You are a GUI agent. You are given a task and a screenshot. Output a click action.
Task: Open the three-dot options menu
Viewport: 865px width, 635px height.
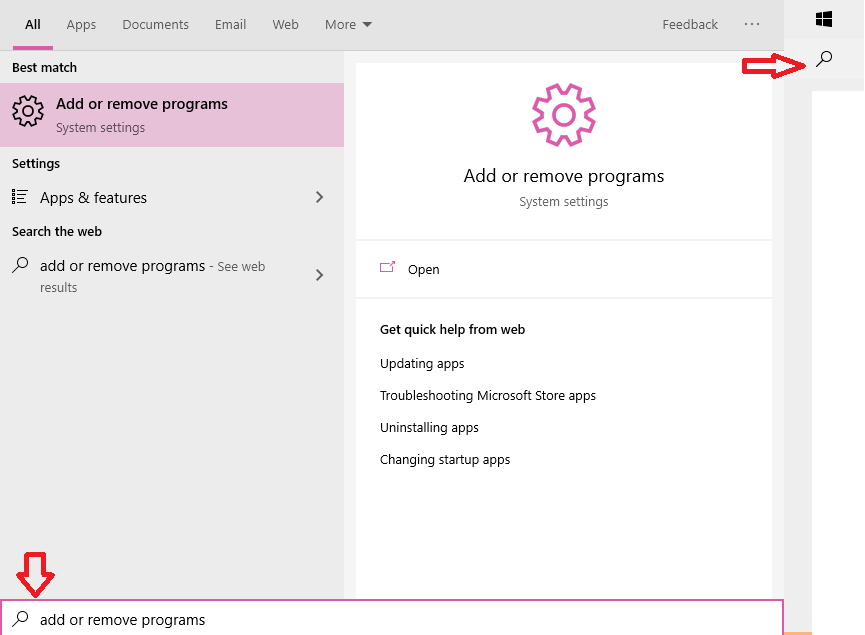752,24
